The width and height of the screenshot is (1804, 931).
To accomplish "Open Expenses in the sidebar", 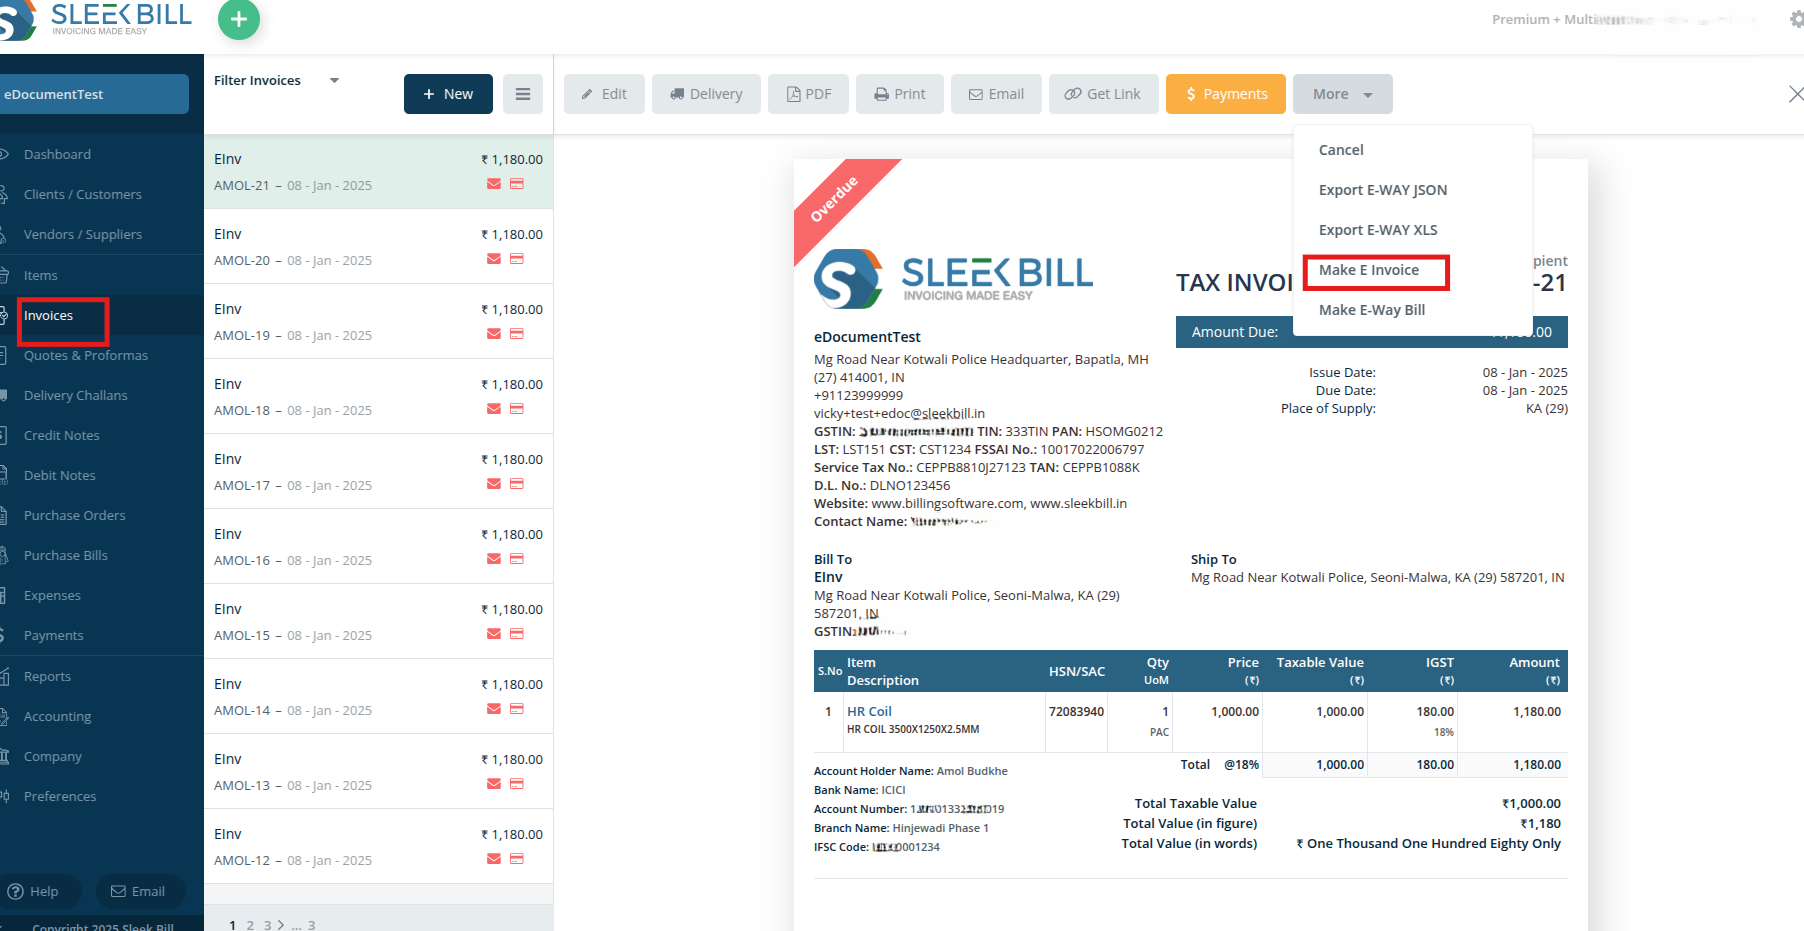I will click(x=52, y=595).
